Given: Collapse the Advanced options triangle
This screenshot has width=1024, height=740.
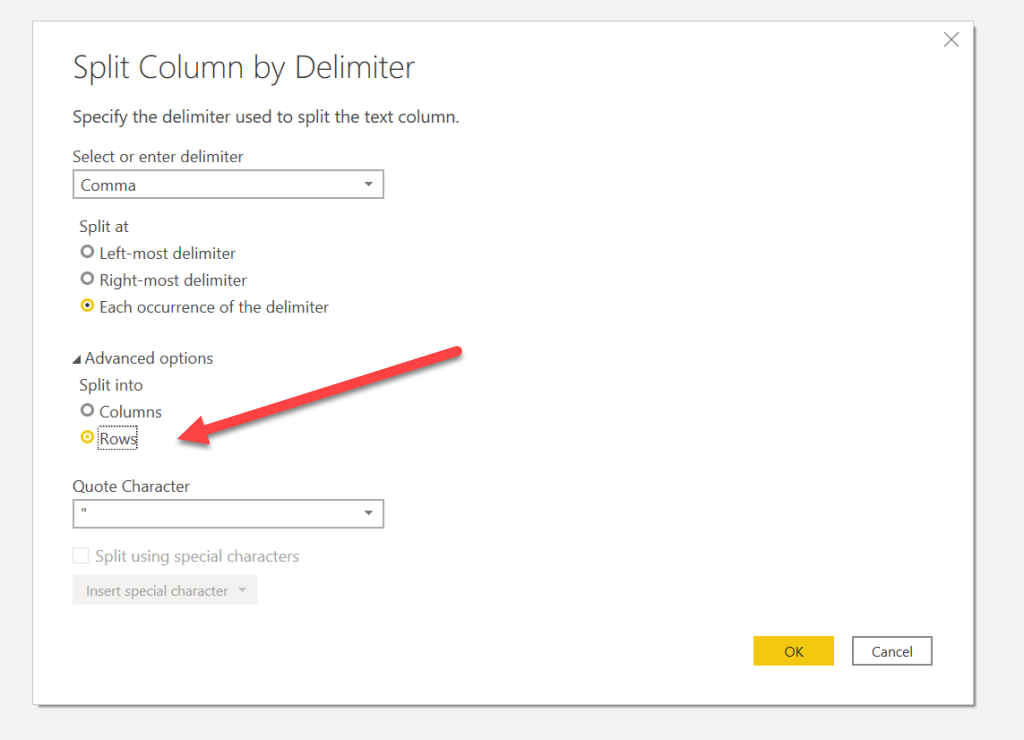Looking at the screenshot, I should point(77,359).
